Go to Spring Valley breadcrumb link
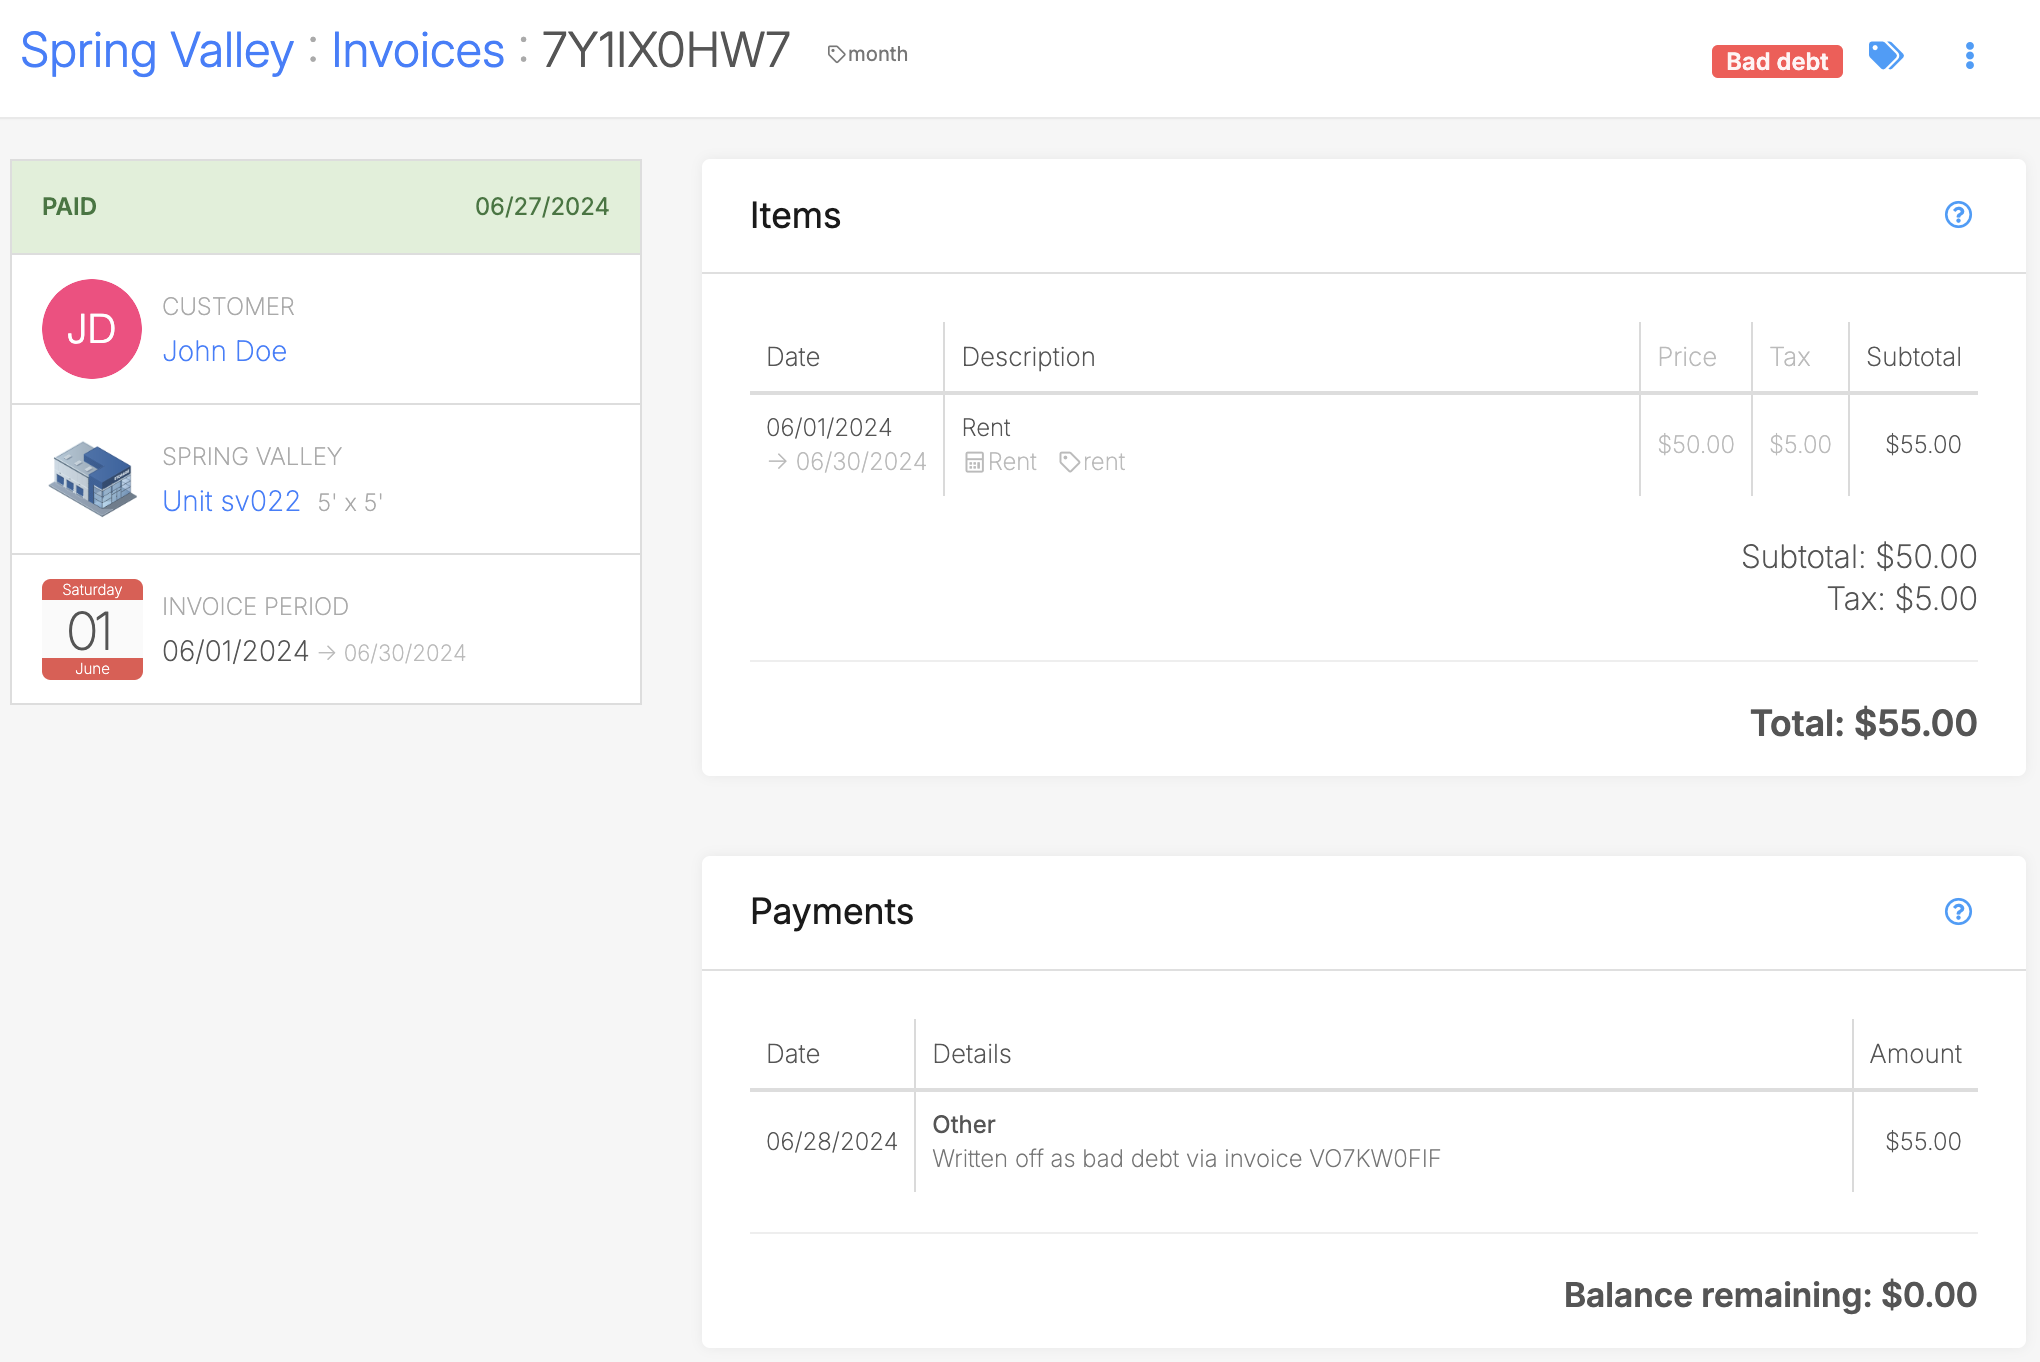The width and height of the screenshot is (2040, 1362). [157, 50]
